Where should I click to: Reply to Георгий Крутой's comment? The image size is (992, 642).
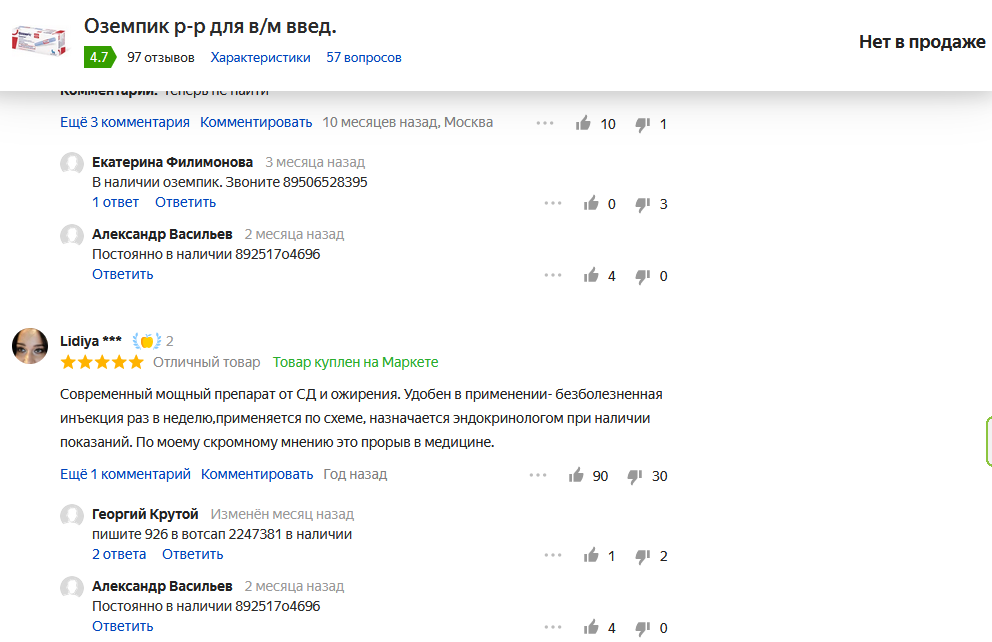point(192,554)
